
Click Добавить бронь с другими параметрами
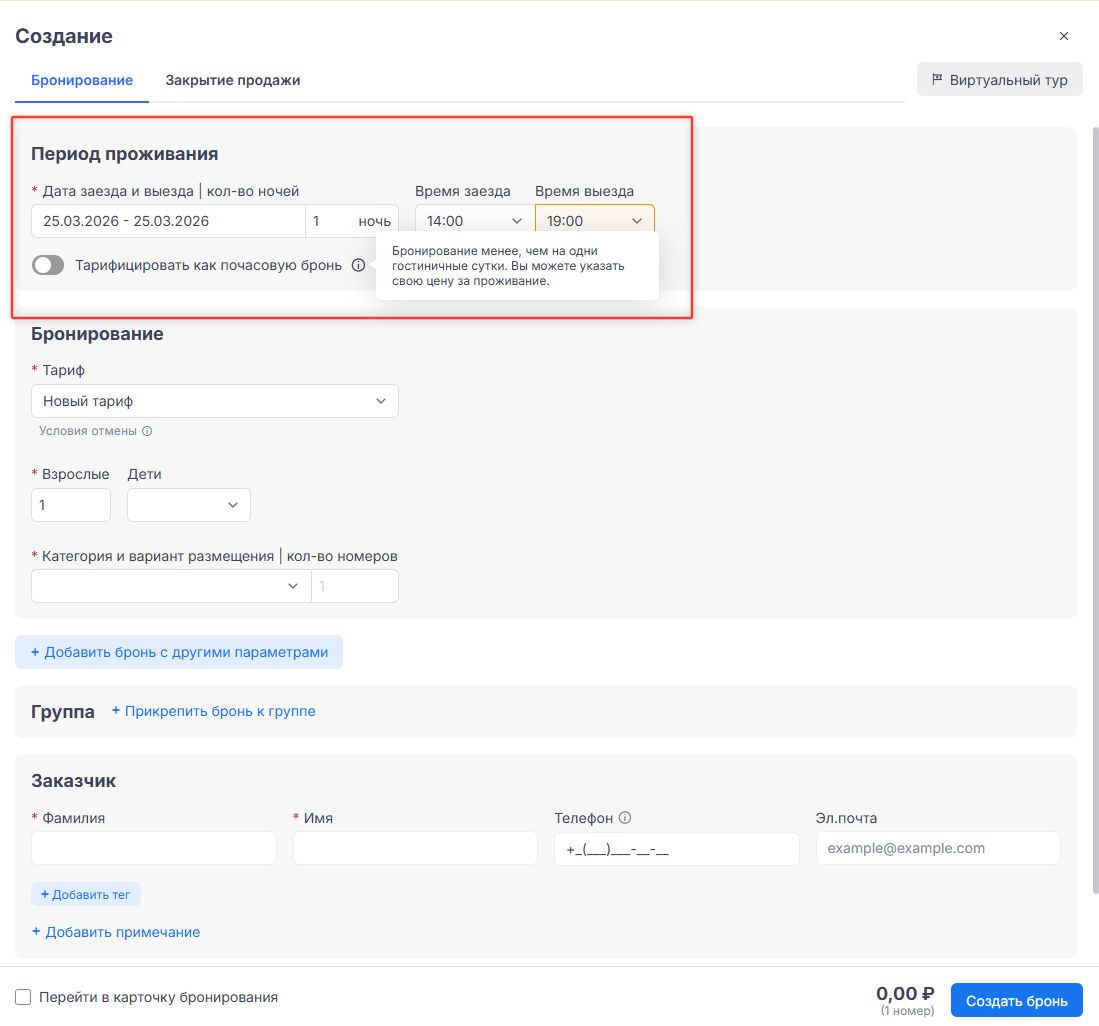(x=179, y=652)
